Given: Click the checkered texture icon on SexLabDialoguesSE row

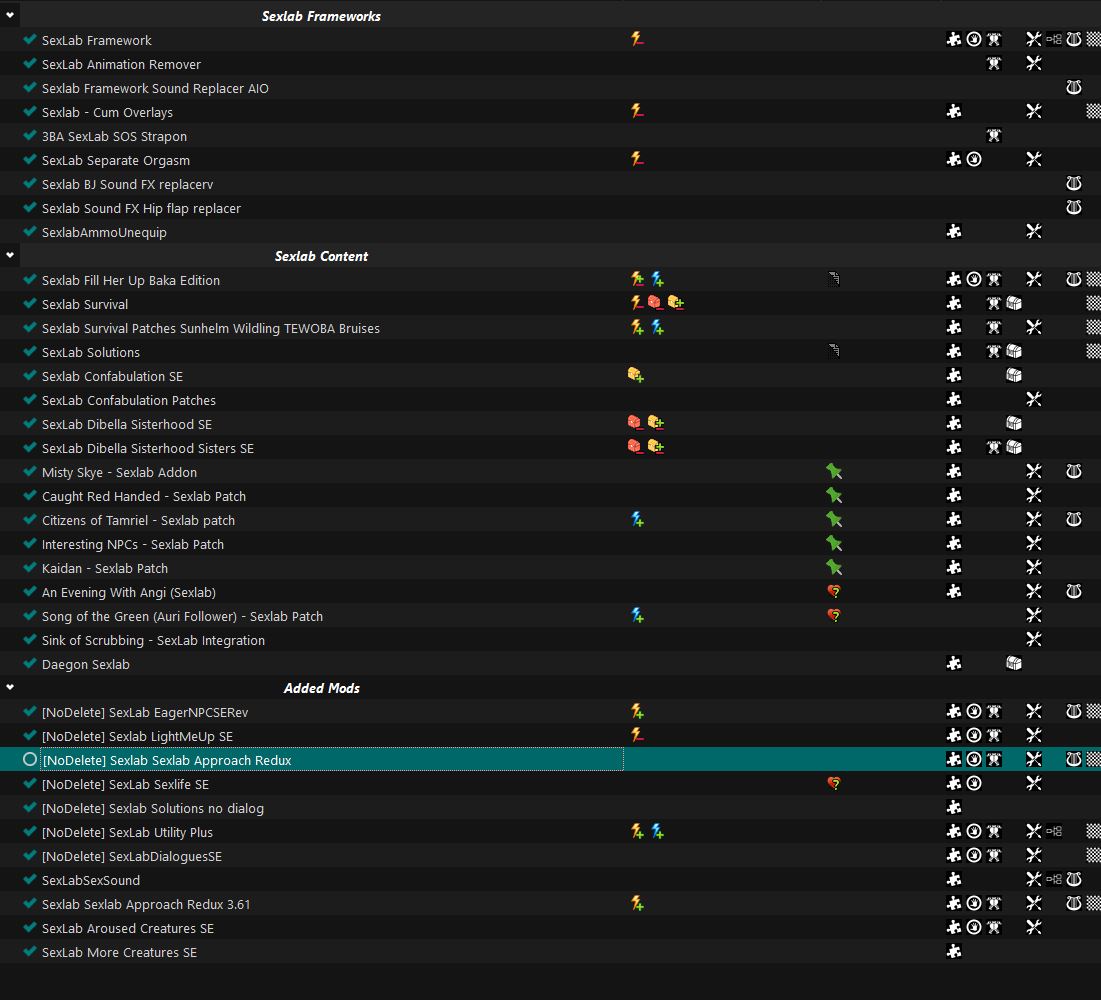Looking at the screenshot, I should (1093, 855).
